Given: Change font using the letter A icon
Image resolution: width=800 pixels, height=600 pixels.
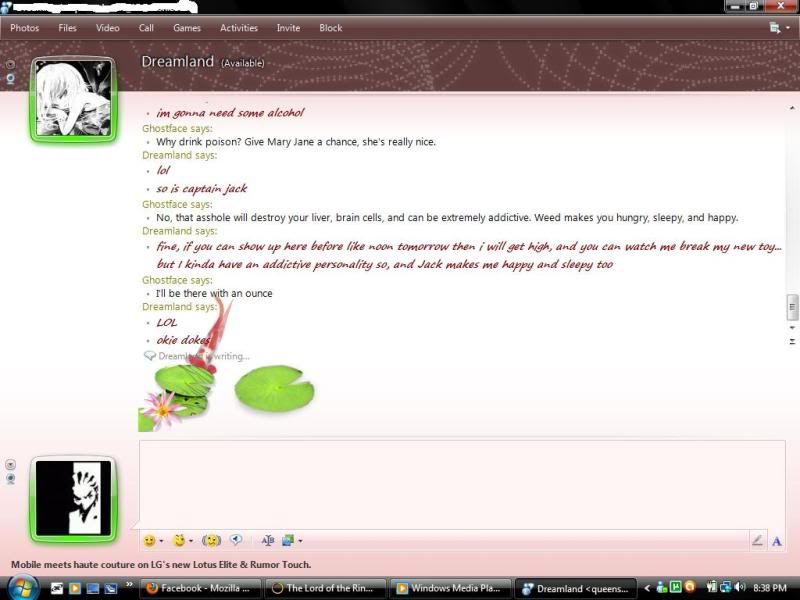Looking at the screenshot, I should pos(776,541).
